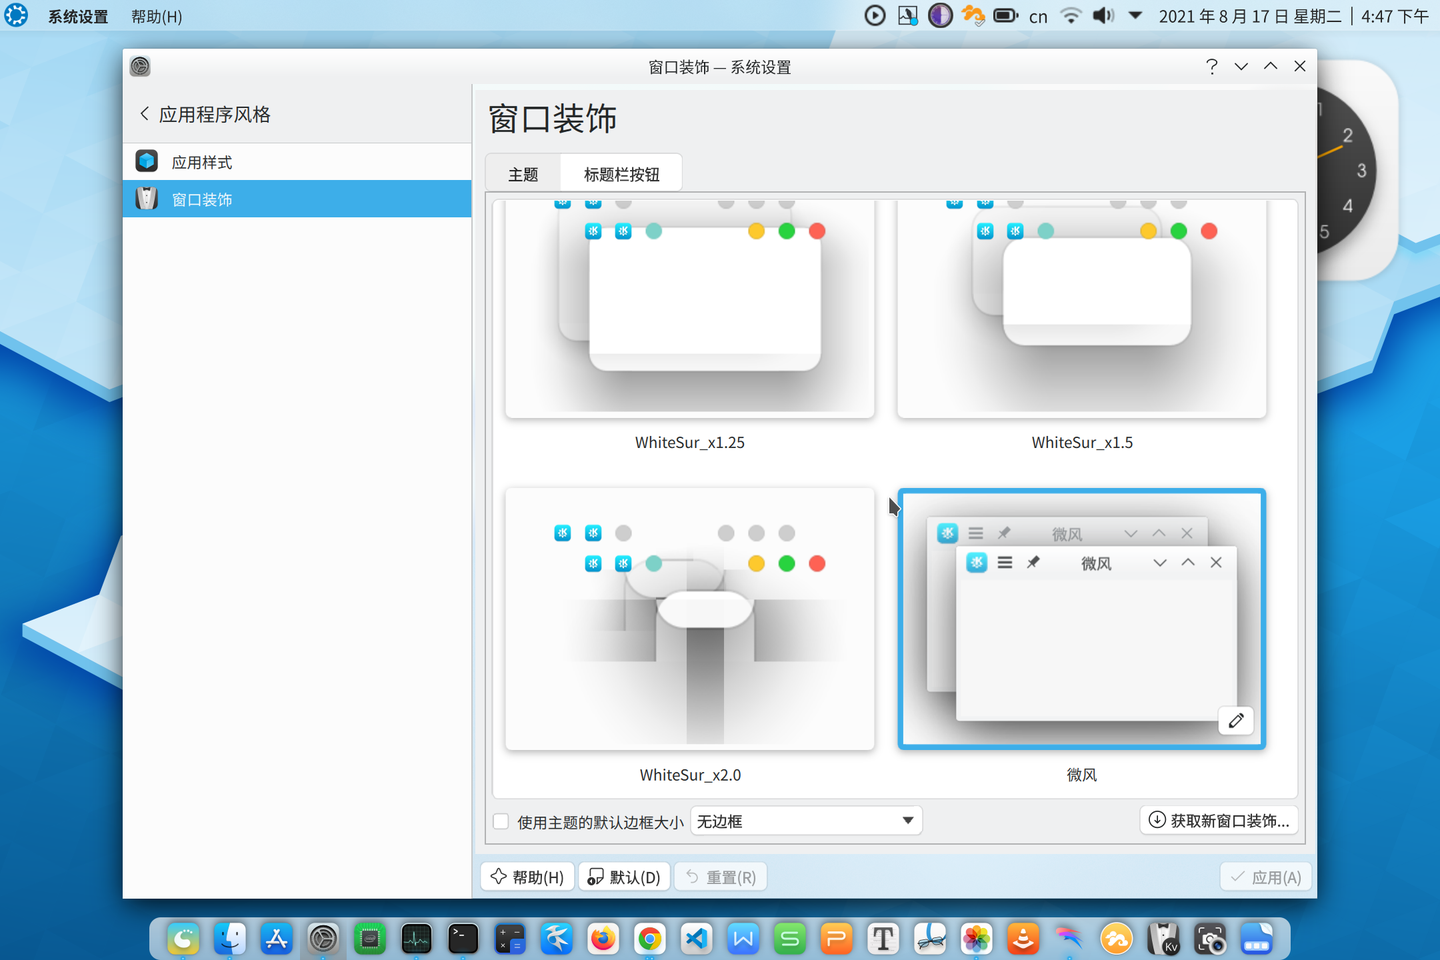The width and height of the screenshot is (1440, 960).
Task: Click the system settings icon in the title bar
Action: 140,66
